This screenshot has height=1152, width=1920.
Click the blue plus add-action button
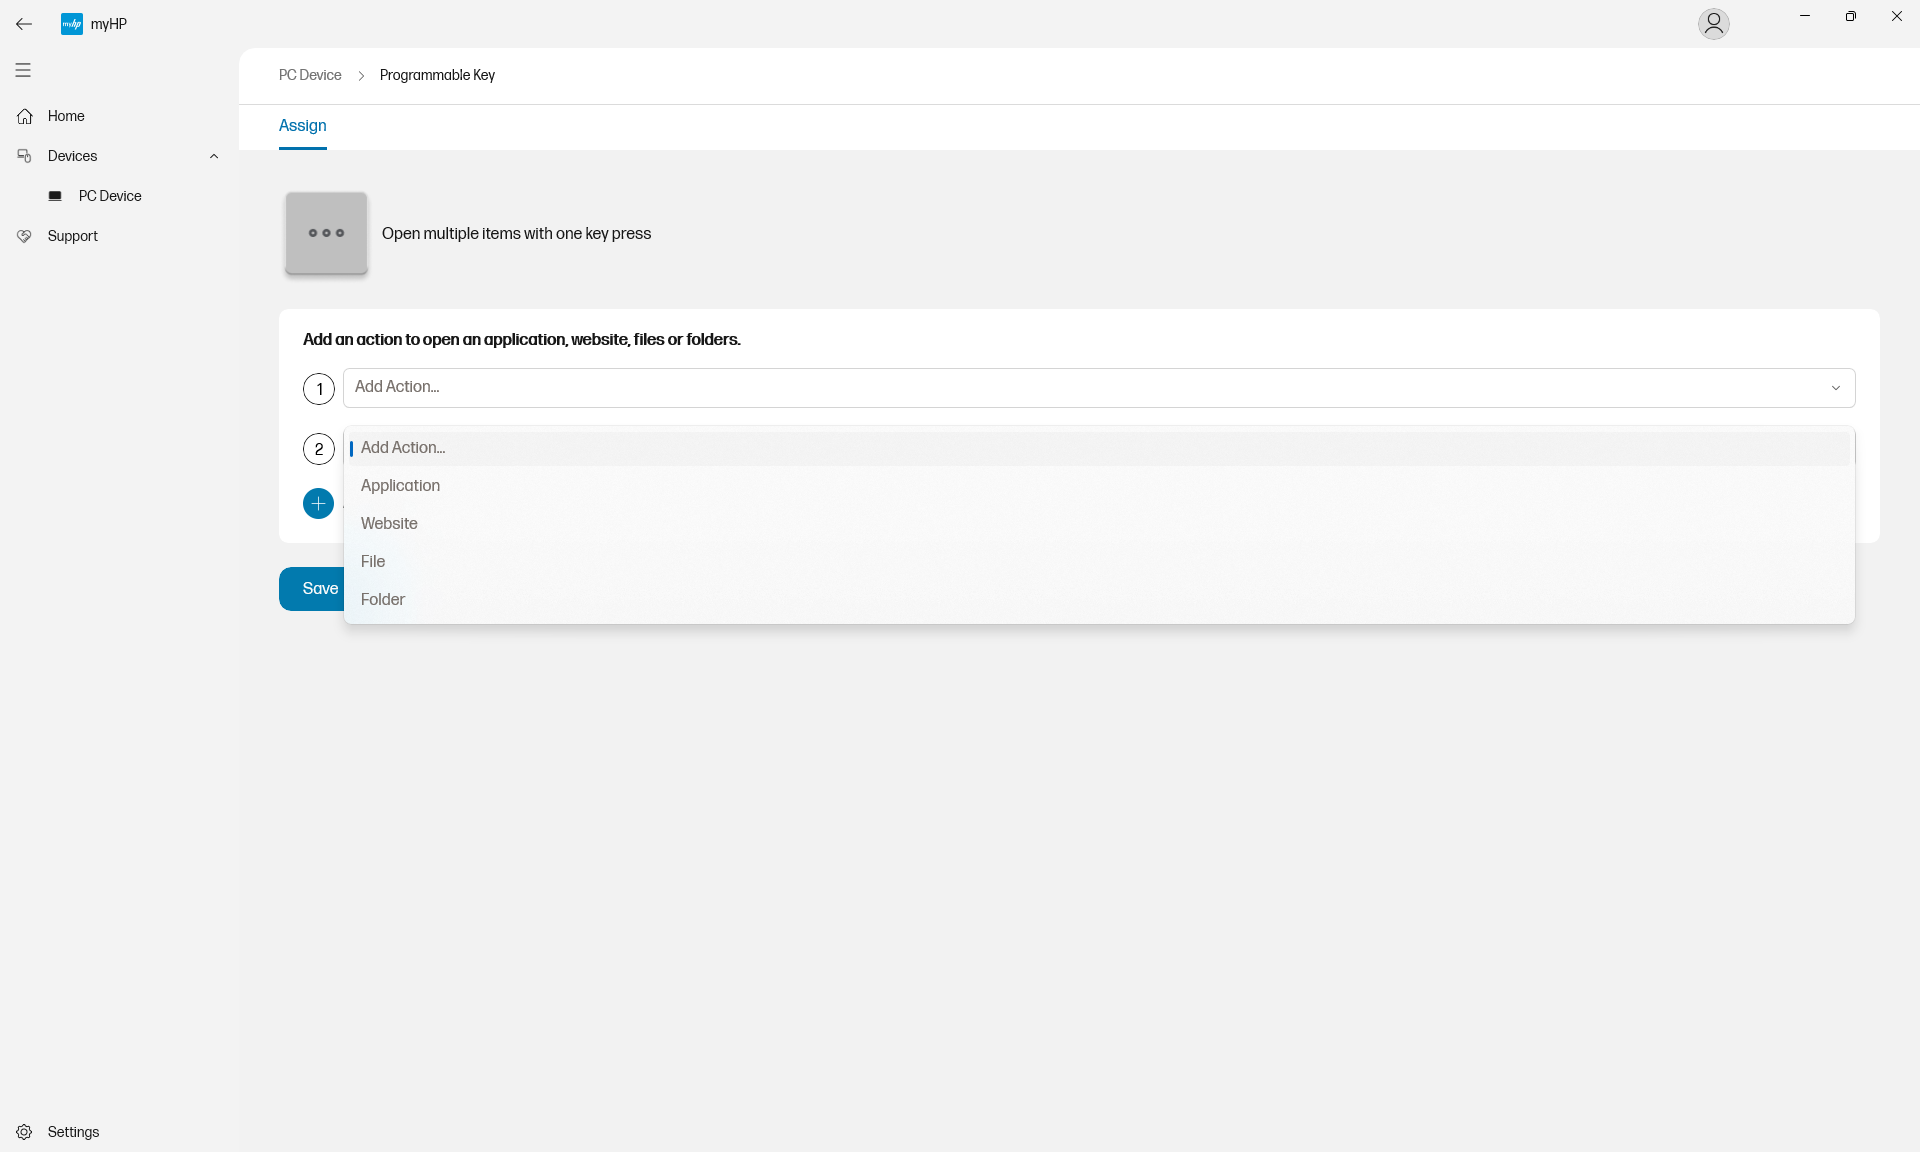[318, 503]
